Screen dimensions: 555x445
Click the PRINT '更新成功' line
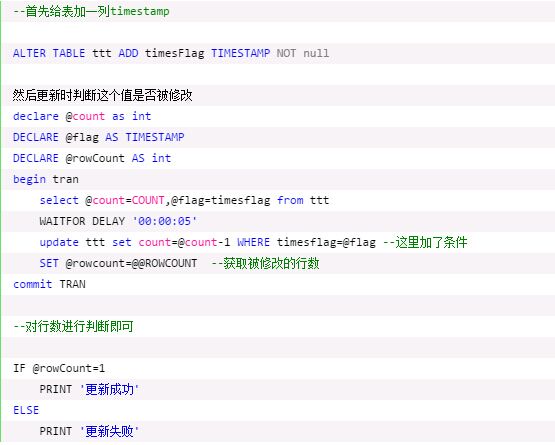(x=89, y=389)
